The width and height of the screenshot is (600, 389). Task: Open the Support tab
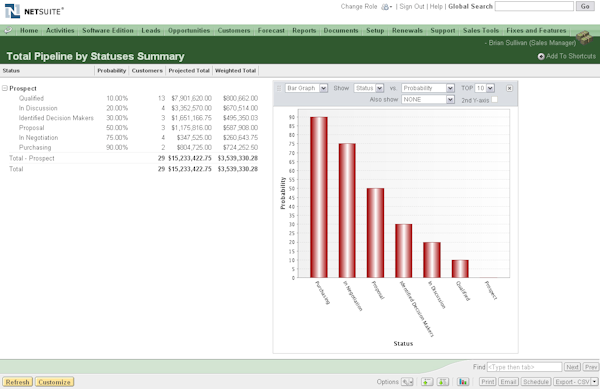443,30
